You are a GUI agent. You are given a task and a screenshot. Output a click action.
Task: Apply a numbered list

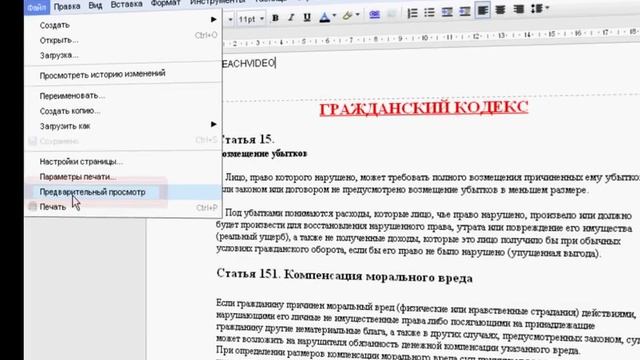(x=412, y=13)
